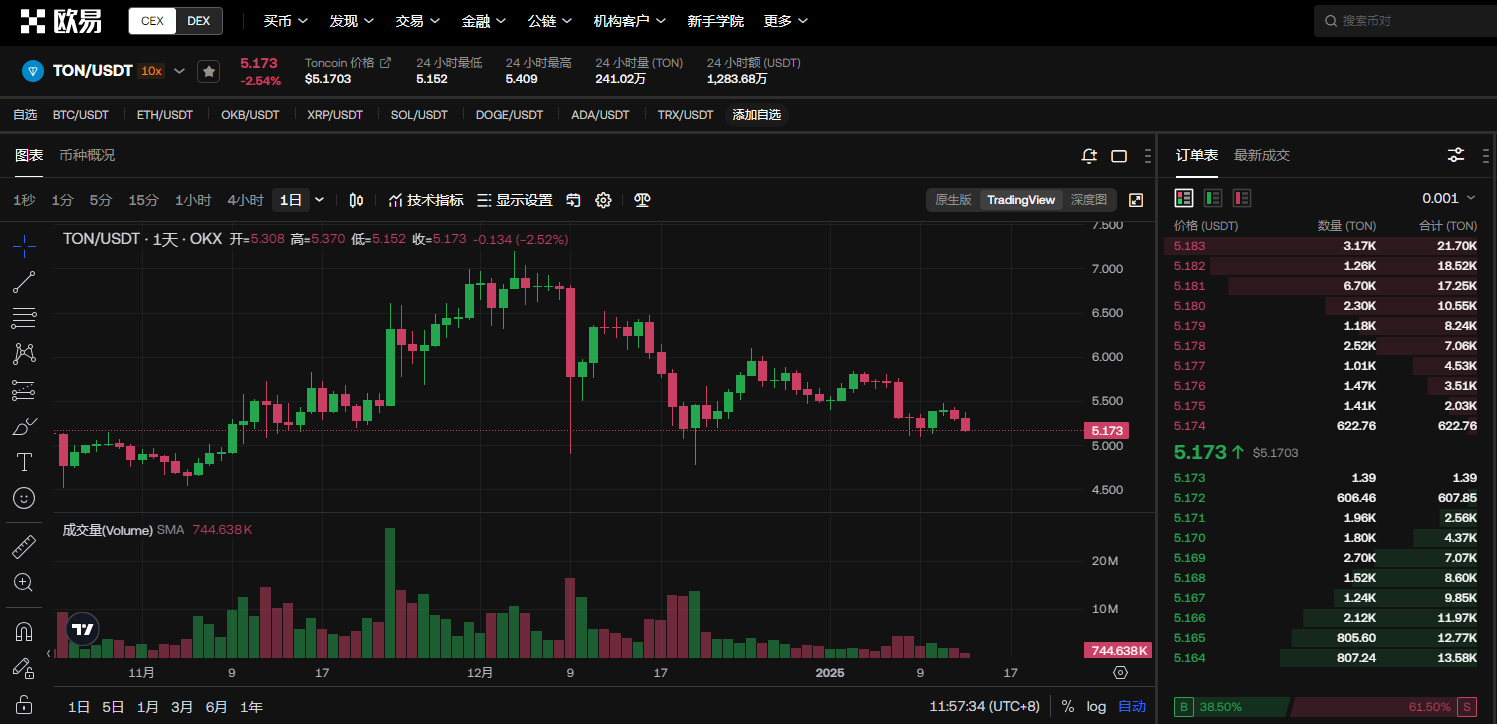Select the text annotation tool
The width and height of the screenshot is (1497, 724).
coord(24,462)
